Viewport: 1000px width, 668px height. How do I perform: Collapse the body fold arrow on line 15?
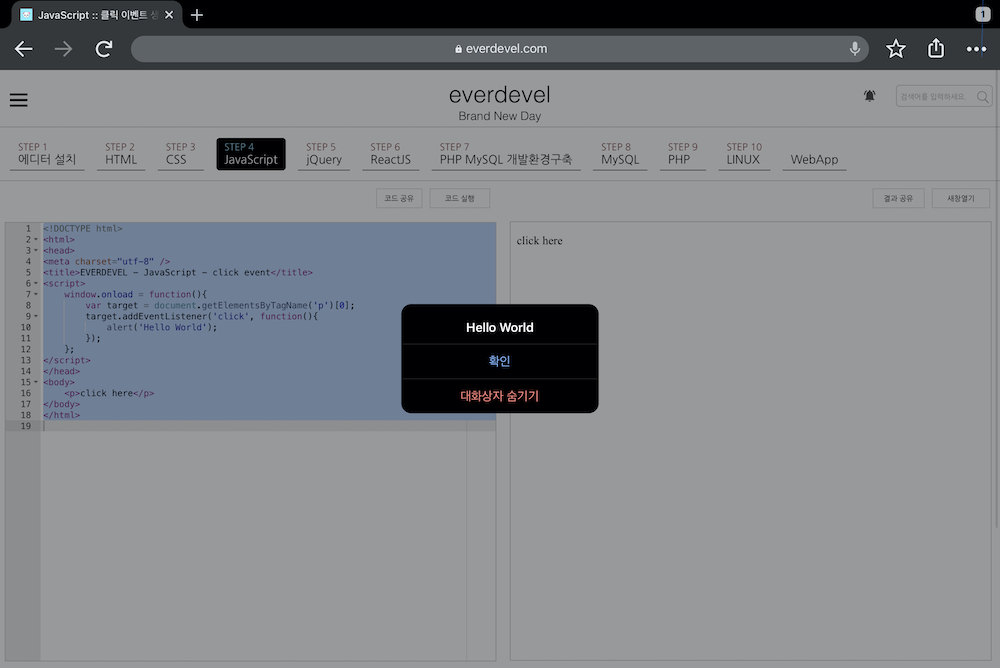(x=36, y=382)
